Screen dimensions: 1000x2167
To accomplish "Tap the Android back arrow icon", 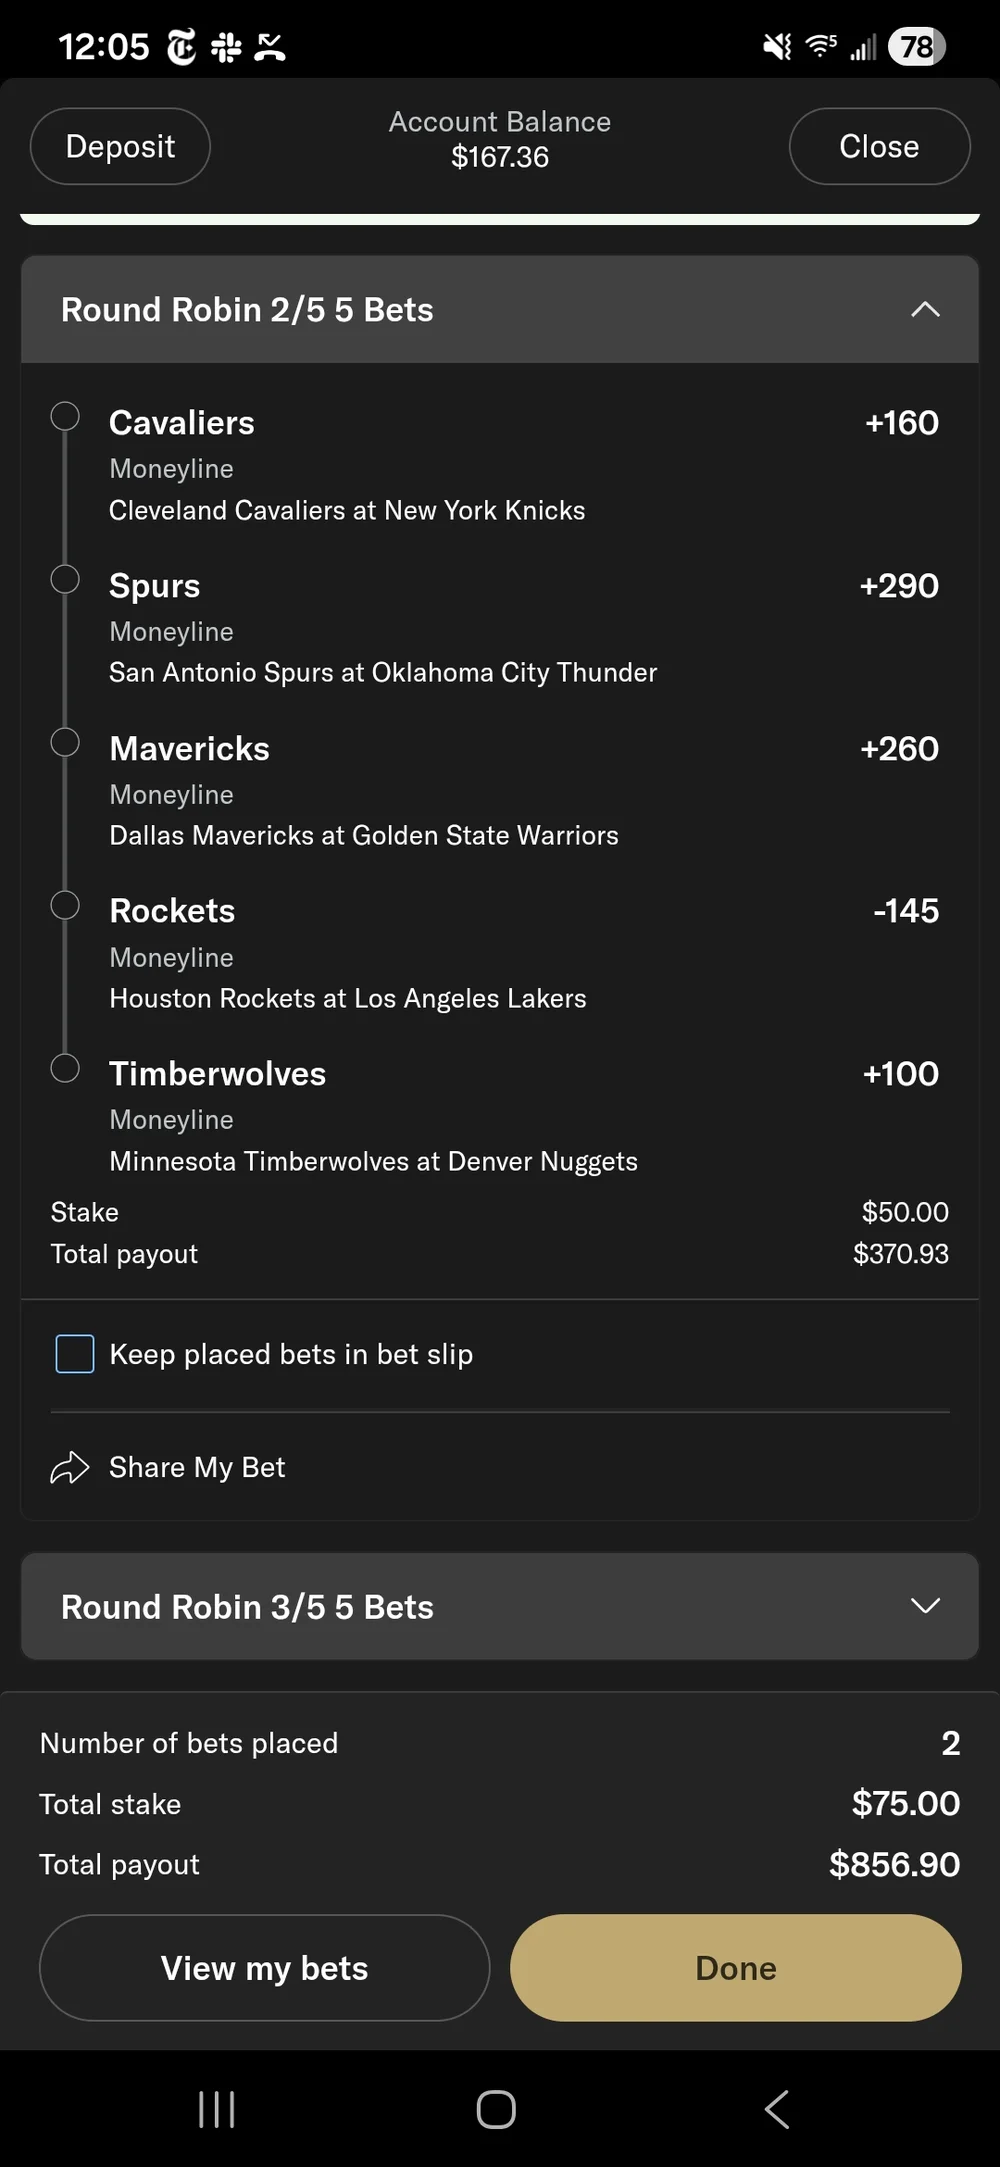I will 777,2109.
